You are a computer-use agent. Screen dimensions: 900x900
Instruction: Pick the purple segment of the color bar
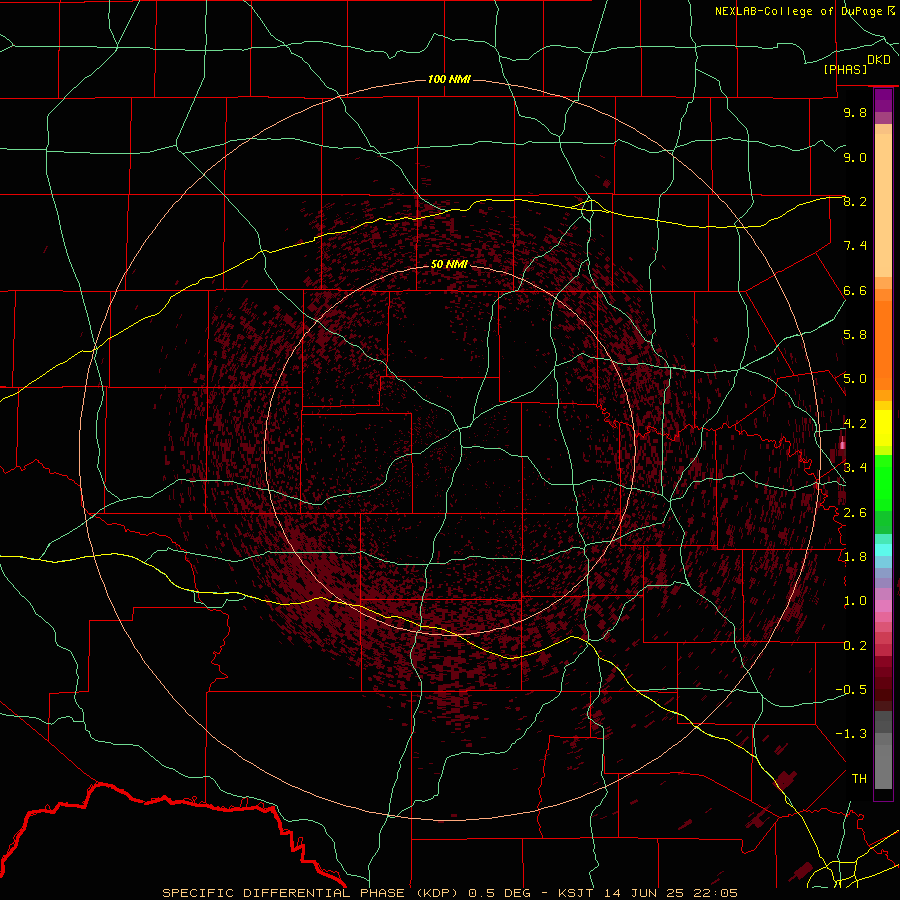(x=883, y=100)
